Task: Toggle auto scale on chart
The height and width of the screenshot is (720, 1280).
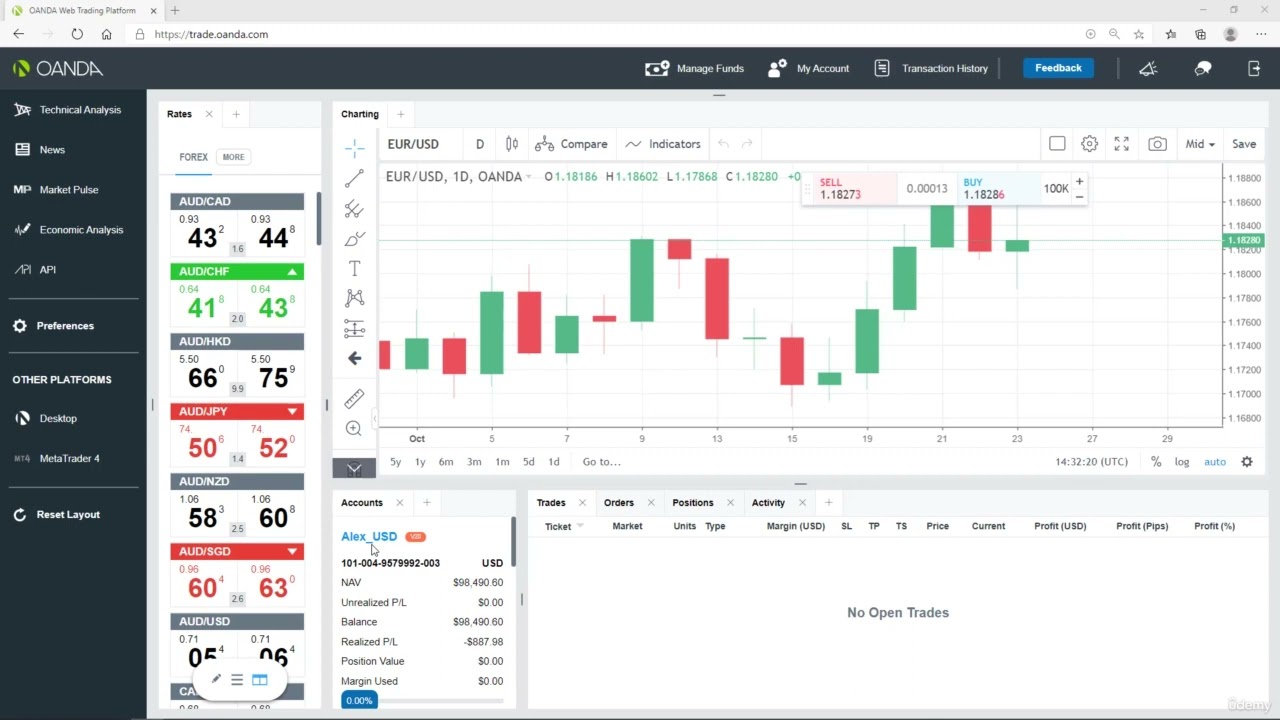Action: point(1215,462)
